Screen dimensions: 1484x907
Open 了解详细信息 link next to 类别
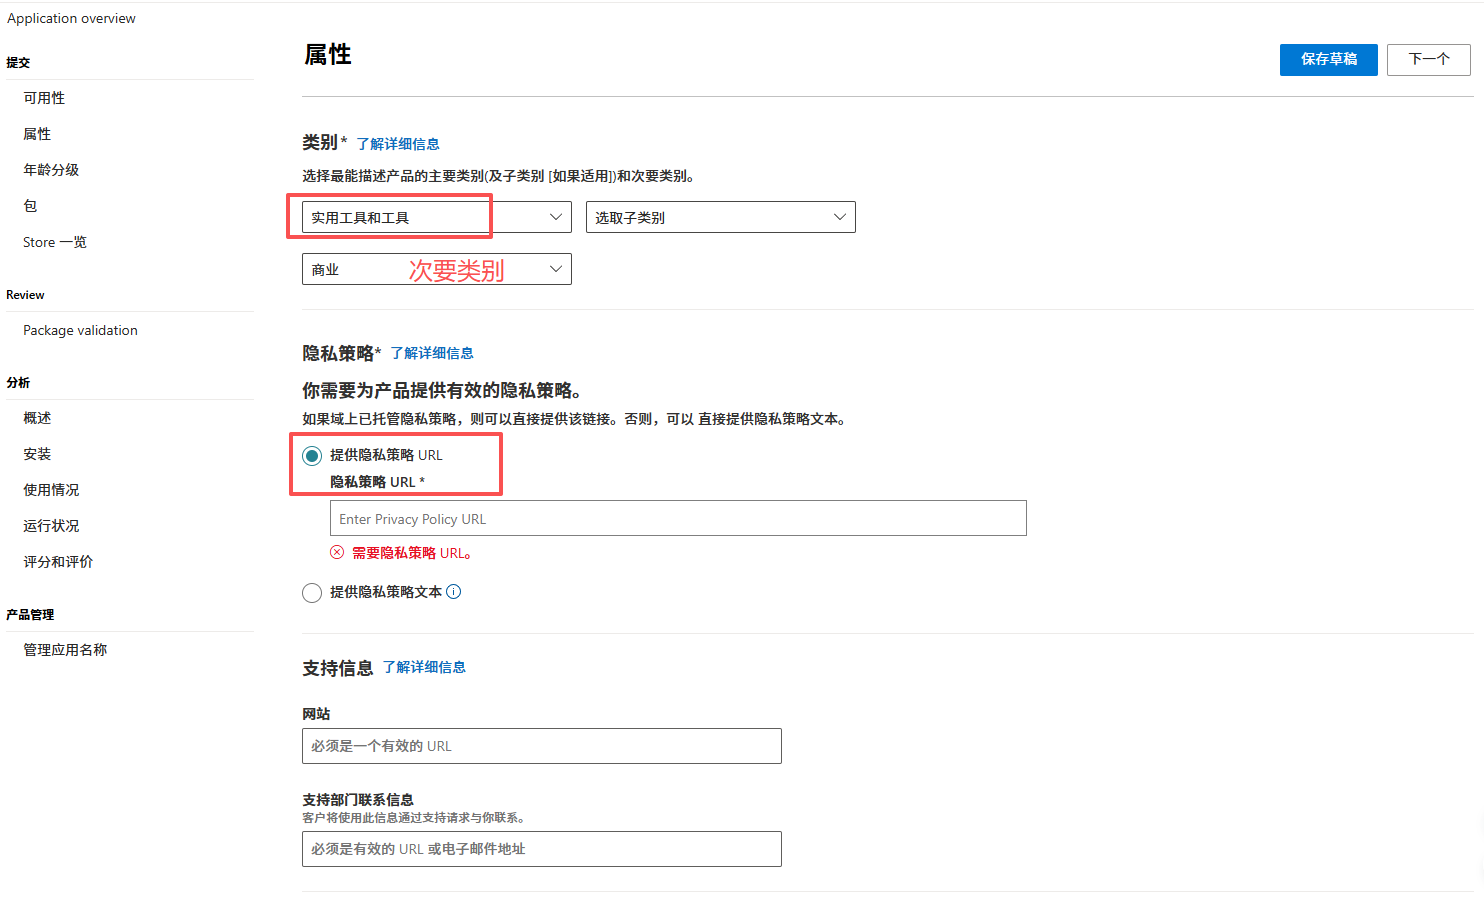click(x=398, y=144)
